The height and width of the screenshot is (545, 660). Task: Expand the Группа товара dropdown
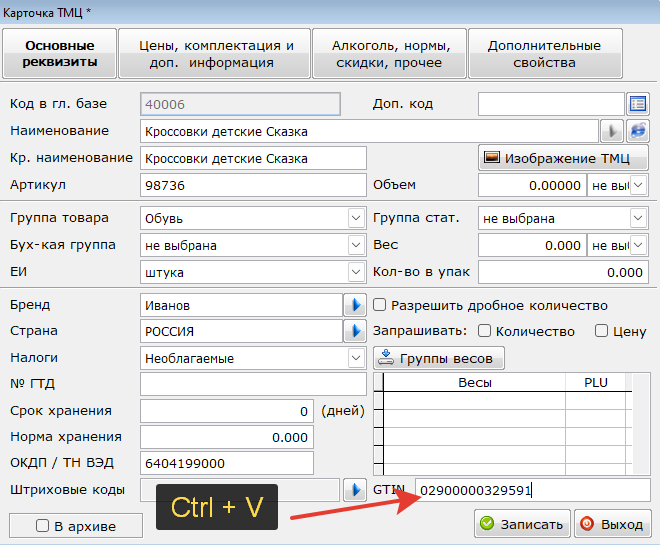tap(356, 218)
